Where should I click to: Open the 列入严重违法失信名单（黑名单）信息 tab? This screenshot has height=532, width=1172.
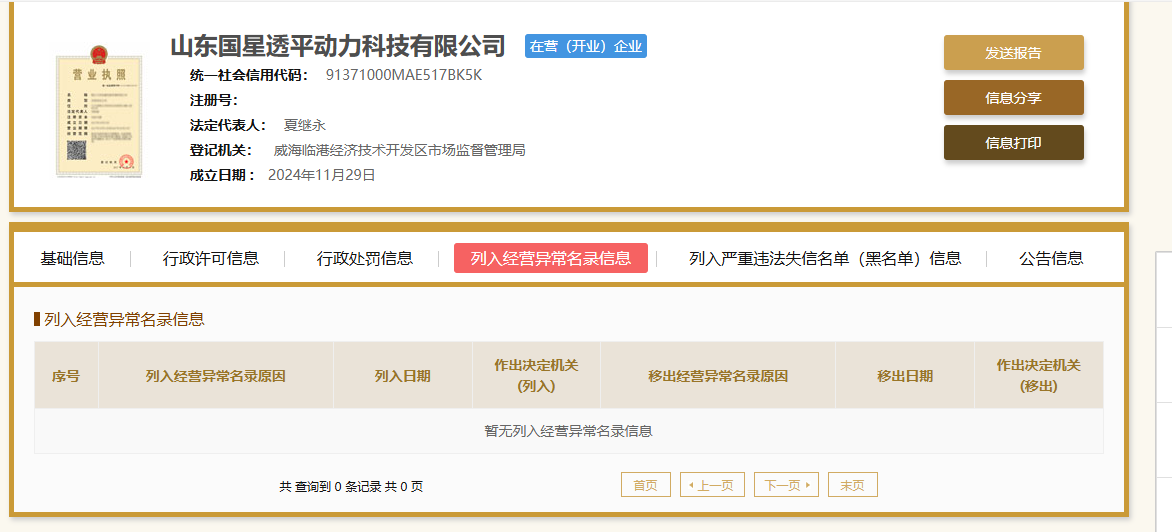[x=825, y=259]
